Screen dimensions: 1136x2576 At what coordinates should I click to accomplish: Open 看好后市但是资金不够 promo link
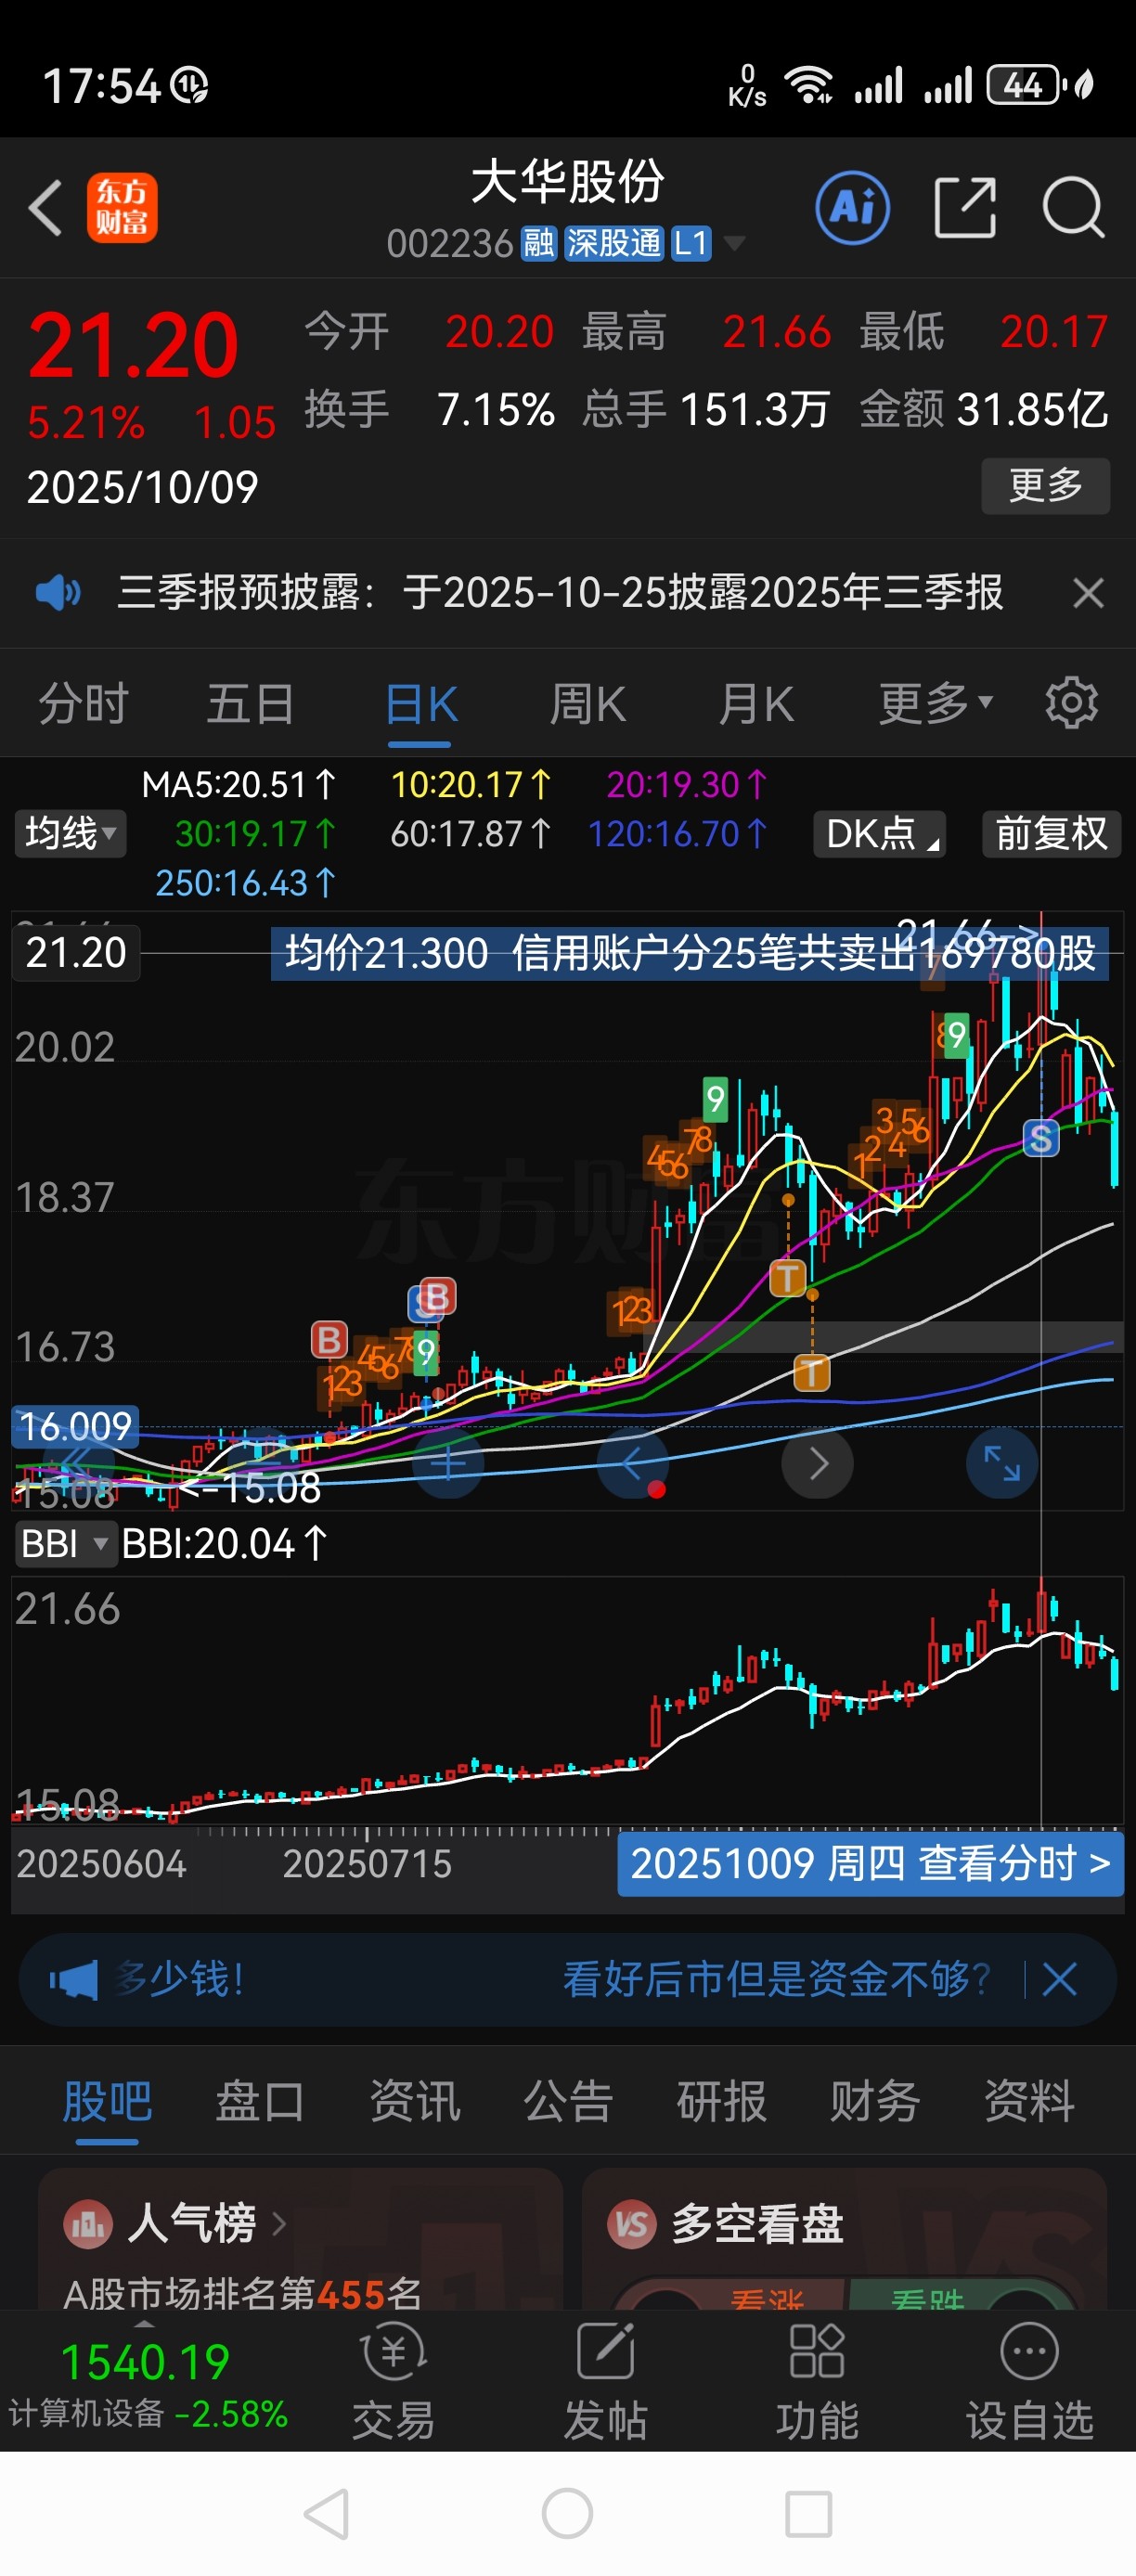[776, 1979]
